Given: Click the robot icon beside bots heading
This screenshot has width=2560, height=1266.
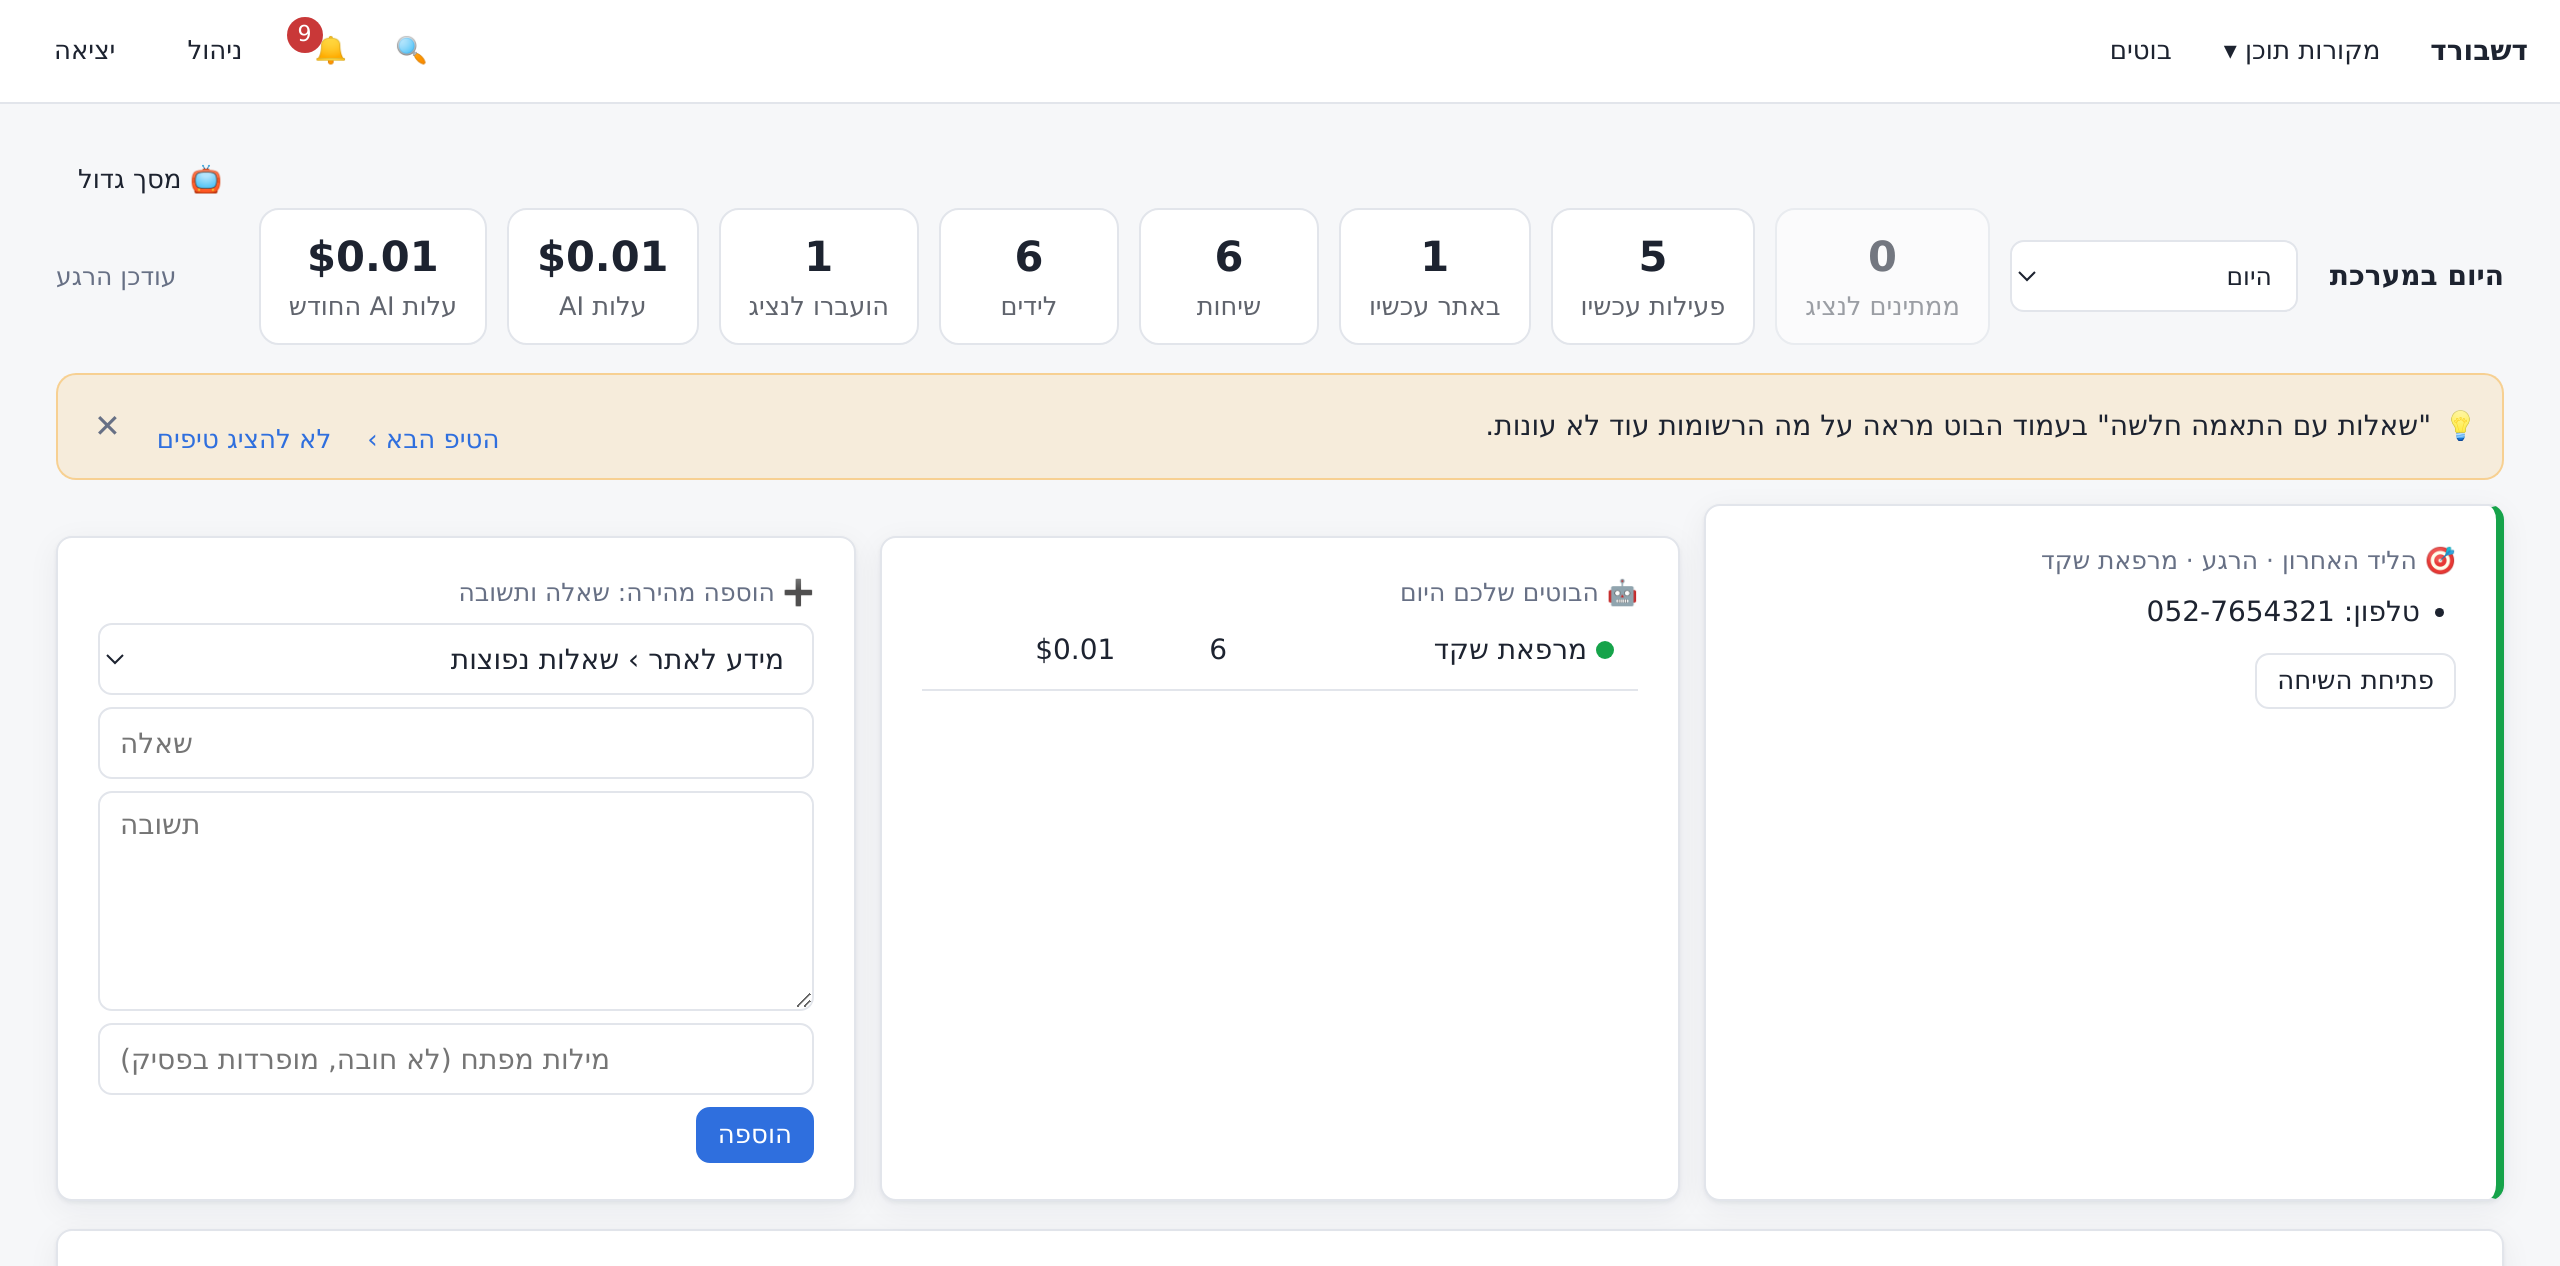Looking at the screenshot, I should click(x=1622, y=593).
